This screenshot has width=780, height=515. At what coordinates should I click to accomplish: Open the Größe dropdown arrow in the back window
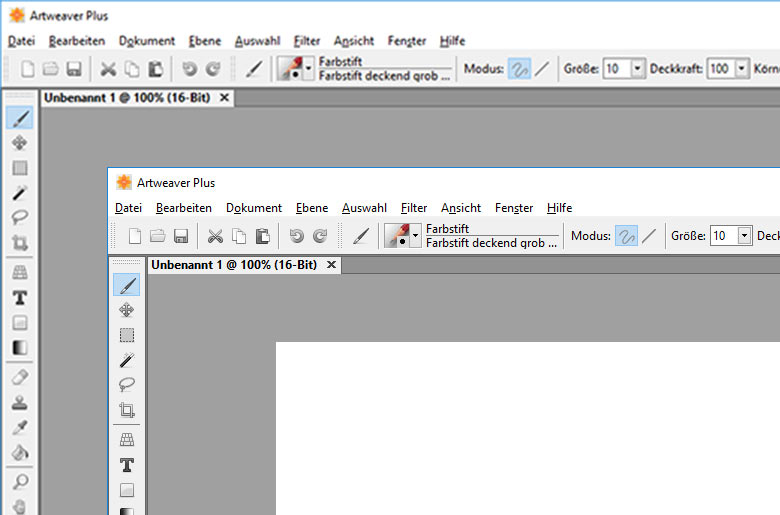(637, 69)
